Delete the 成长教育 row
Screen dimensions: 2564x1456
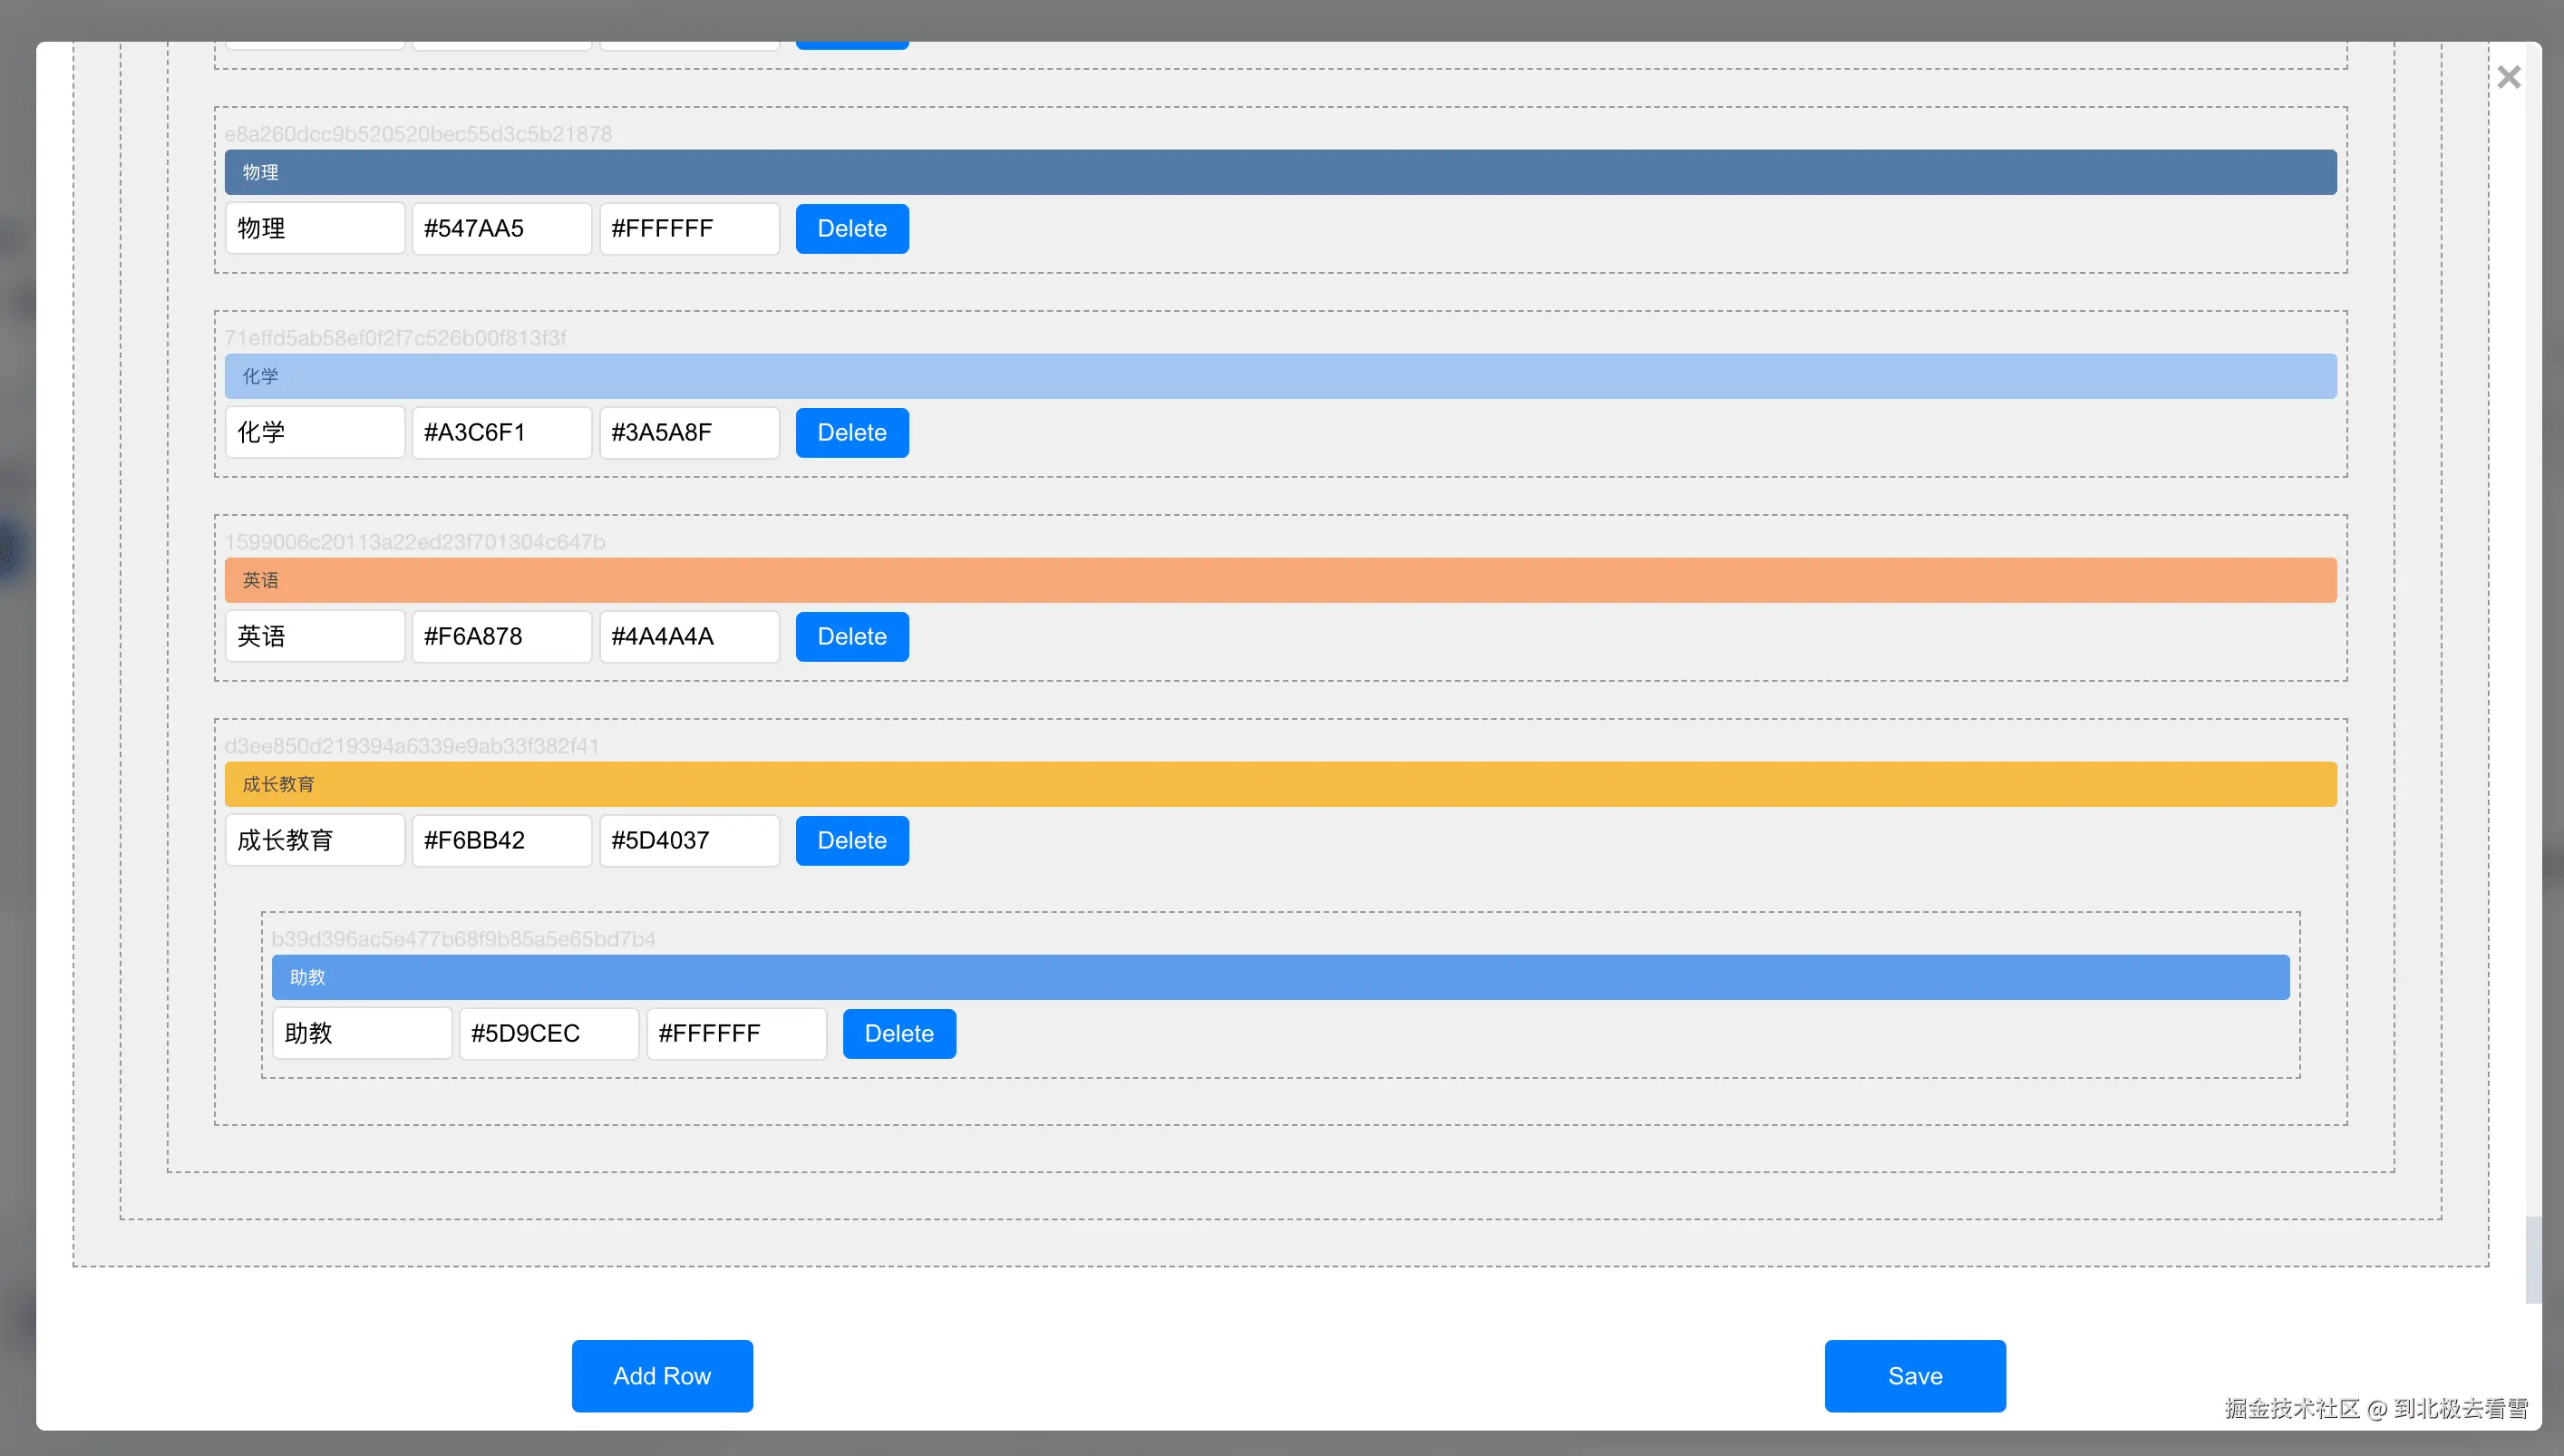(x=851, y=840)
